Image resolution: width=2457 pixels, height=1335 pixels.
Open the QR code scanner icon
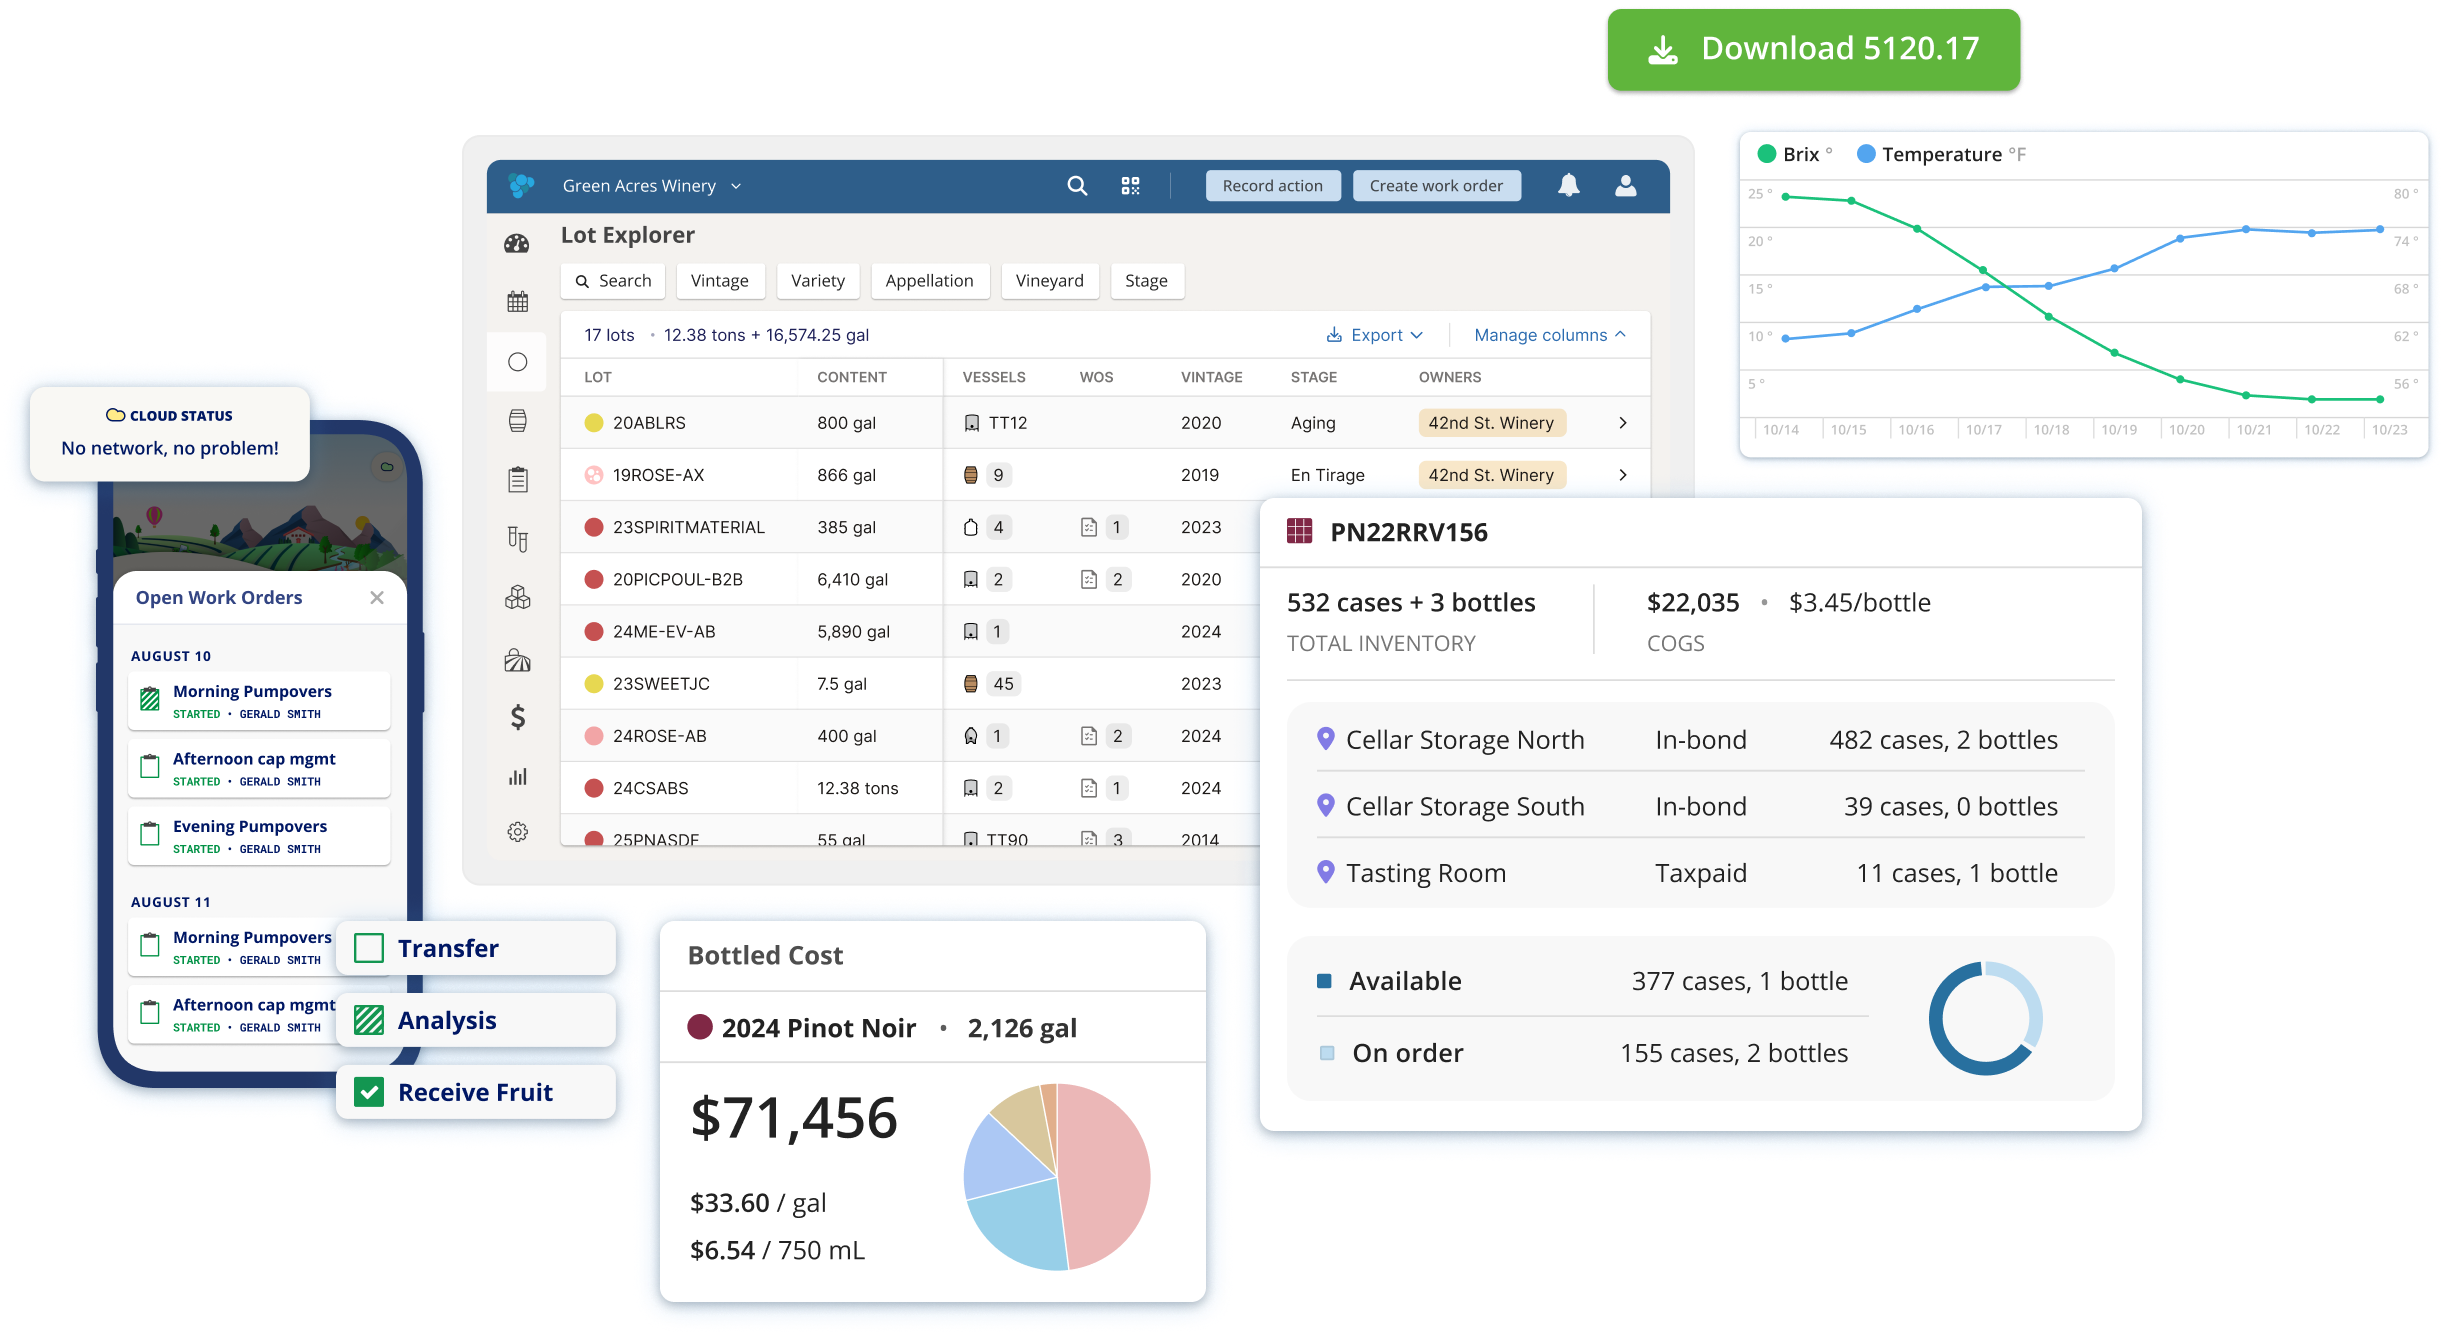[1130, 186]
